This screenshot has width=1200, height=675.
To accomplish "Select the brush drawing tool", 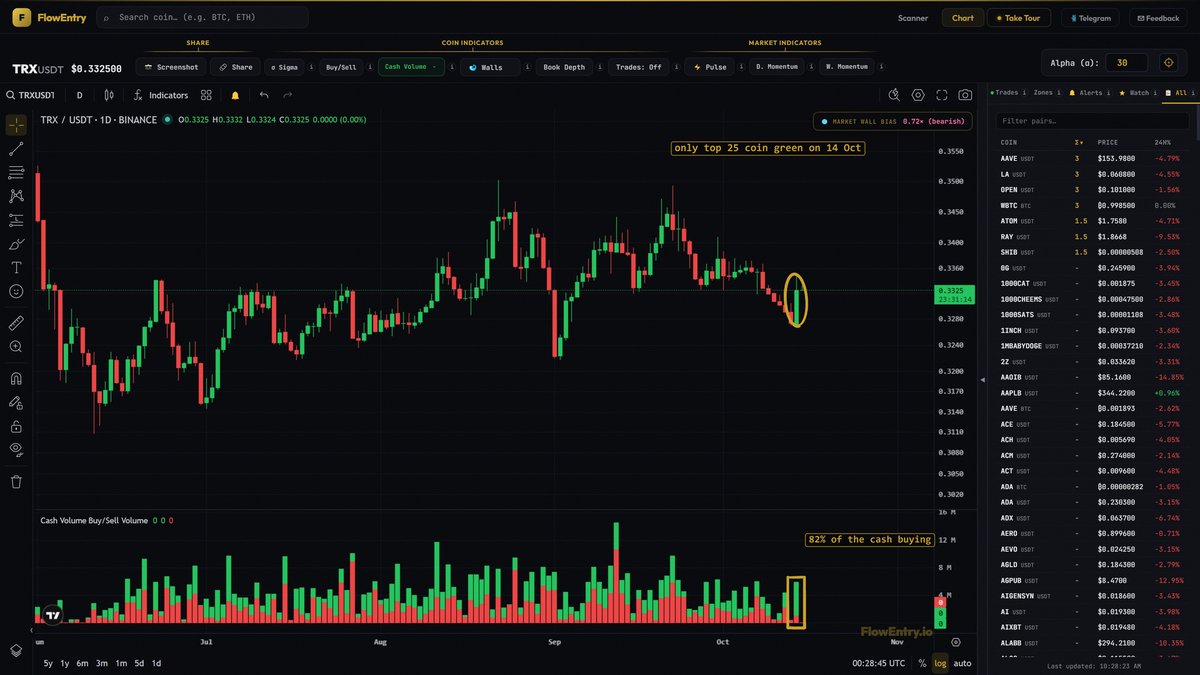I will 16,244.
